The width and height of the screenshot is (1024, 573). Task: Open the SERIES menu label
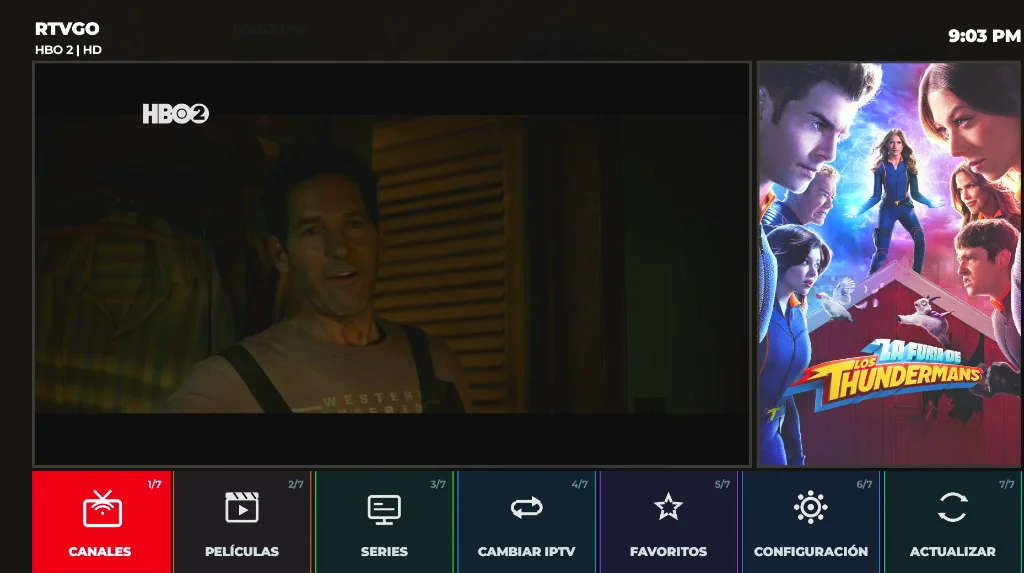pyautogui.click(x=384, y=551)
